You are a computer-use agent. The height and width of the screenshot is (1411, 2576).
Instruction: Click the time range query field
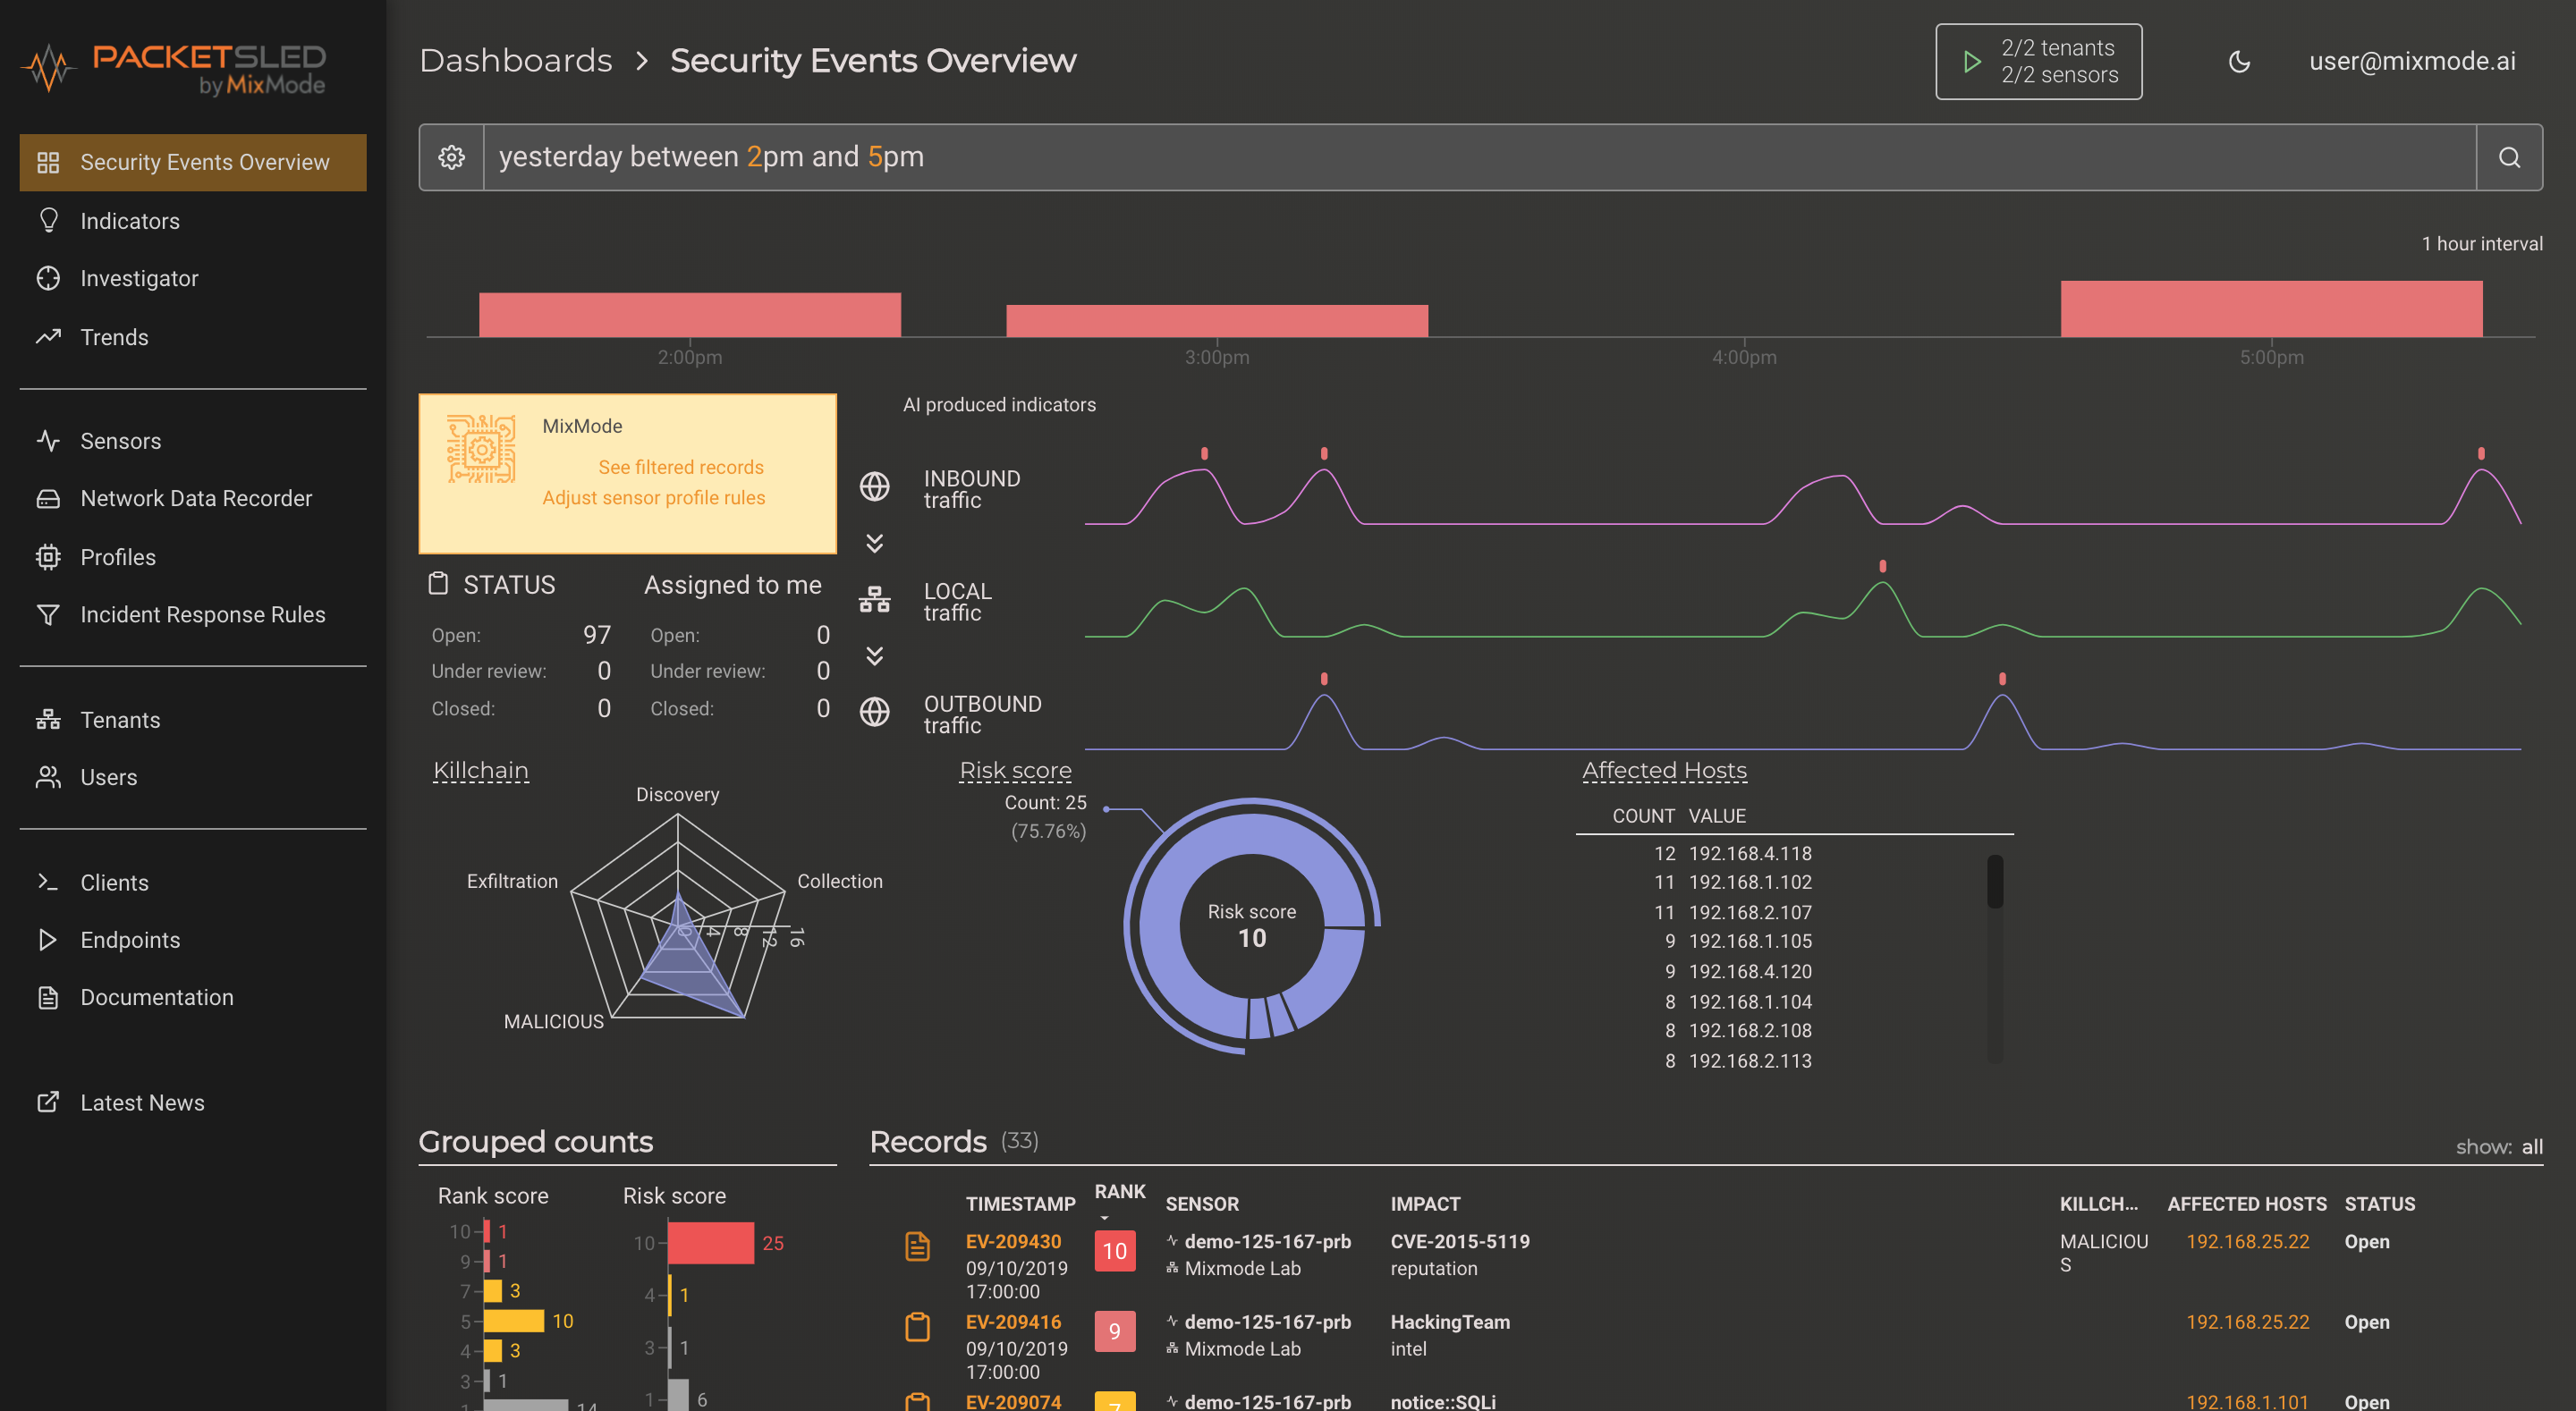pyautogui.click(x=1478, y=157)
